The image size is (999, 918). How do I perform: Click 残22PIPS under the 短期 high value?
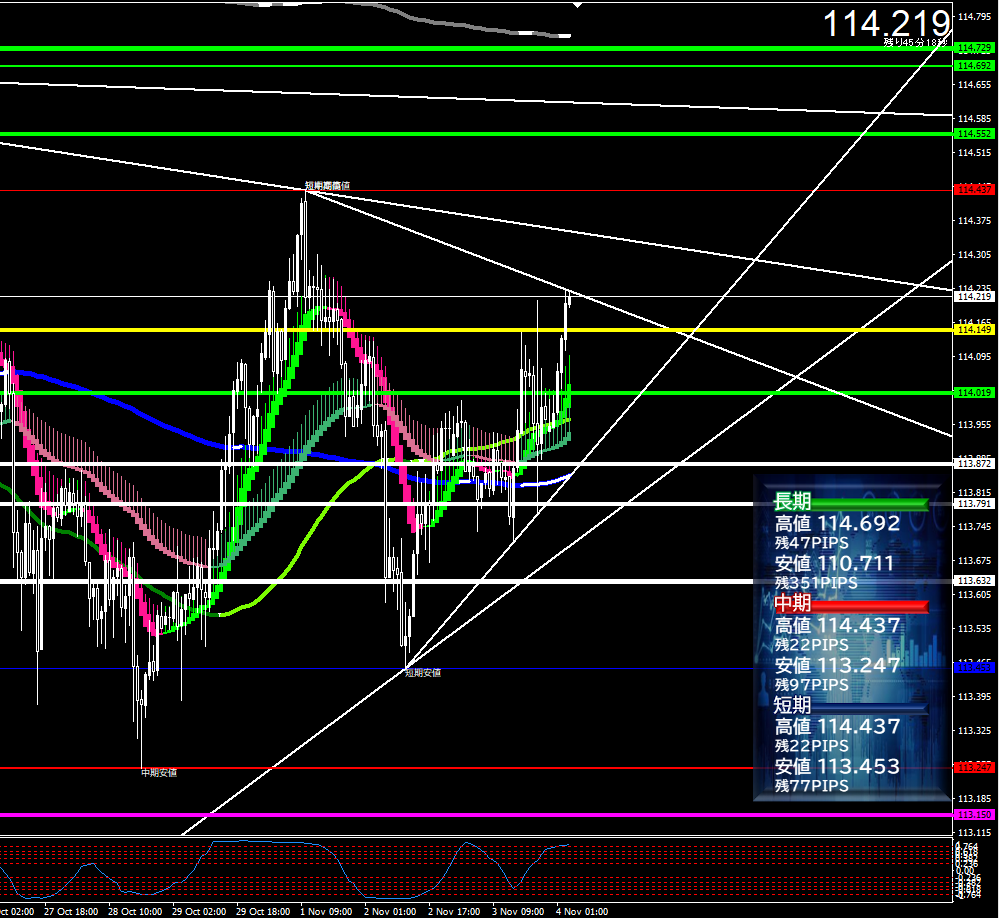click(x=812, y=746)
